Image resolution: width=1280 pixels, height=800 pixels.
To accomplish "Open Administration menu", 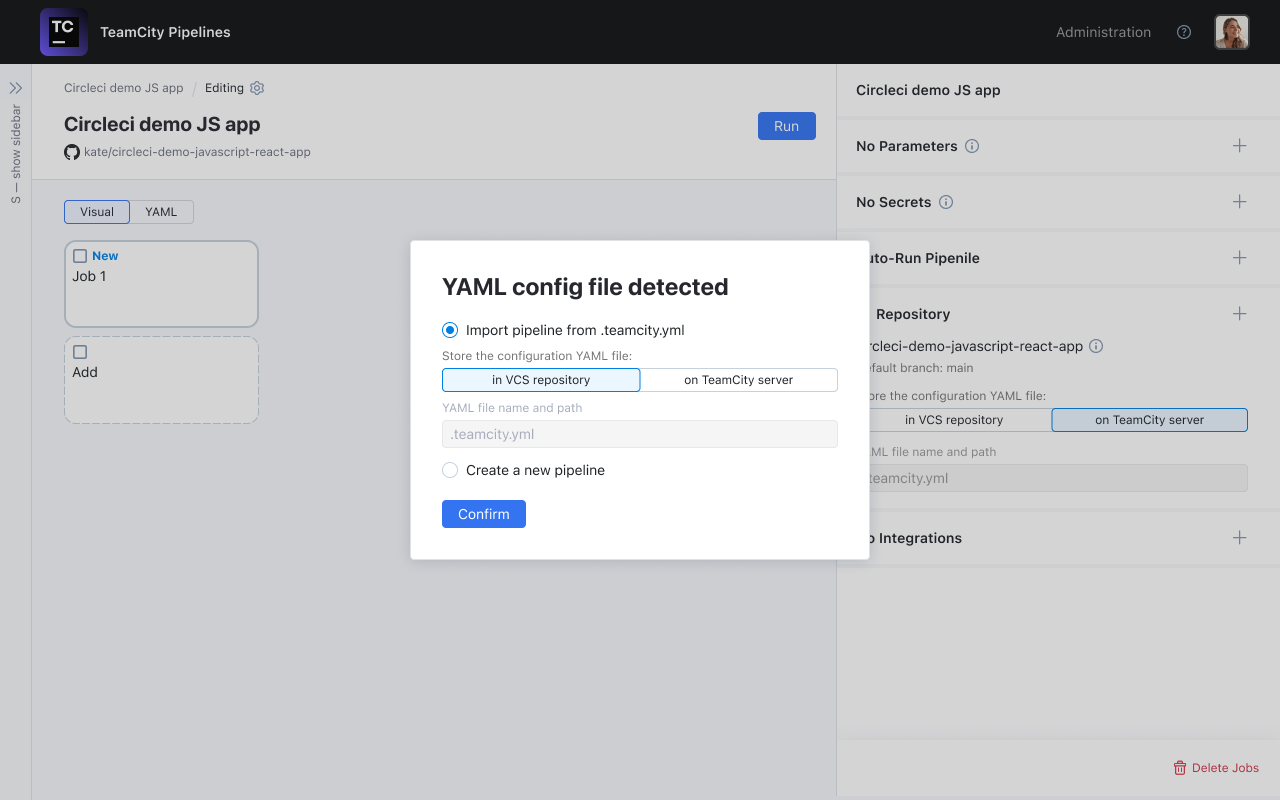I will click(1103, 32).
